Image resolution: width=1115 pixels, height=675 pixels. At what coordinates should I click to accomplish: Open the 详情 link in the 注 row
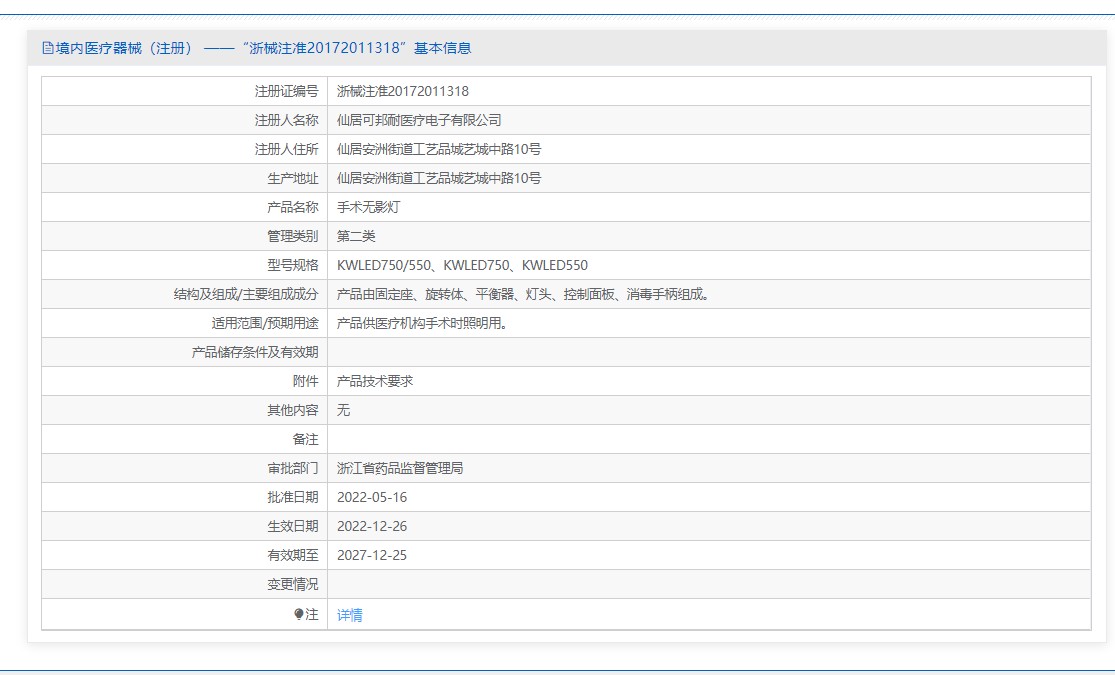[349, 615]
